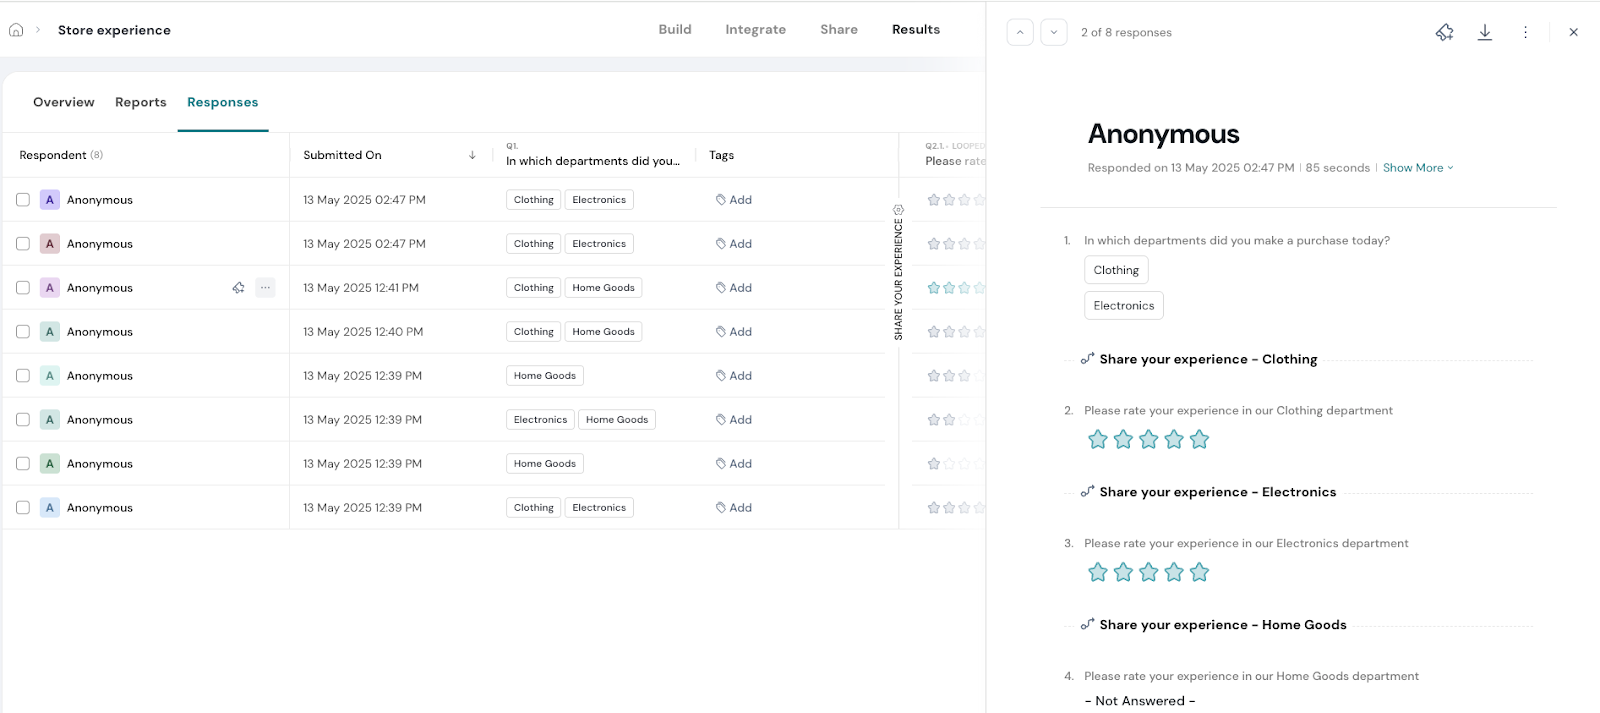Click the AI sparkle icon in response panel header
The width and height of the screenshot is (1600, 713).
pyautogui.click(x=1444, y=32)
